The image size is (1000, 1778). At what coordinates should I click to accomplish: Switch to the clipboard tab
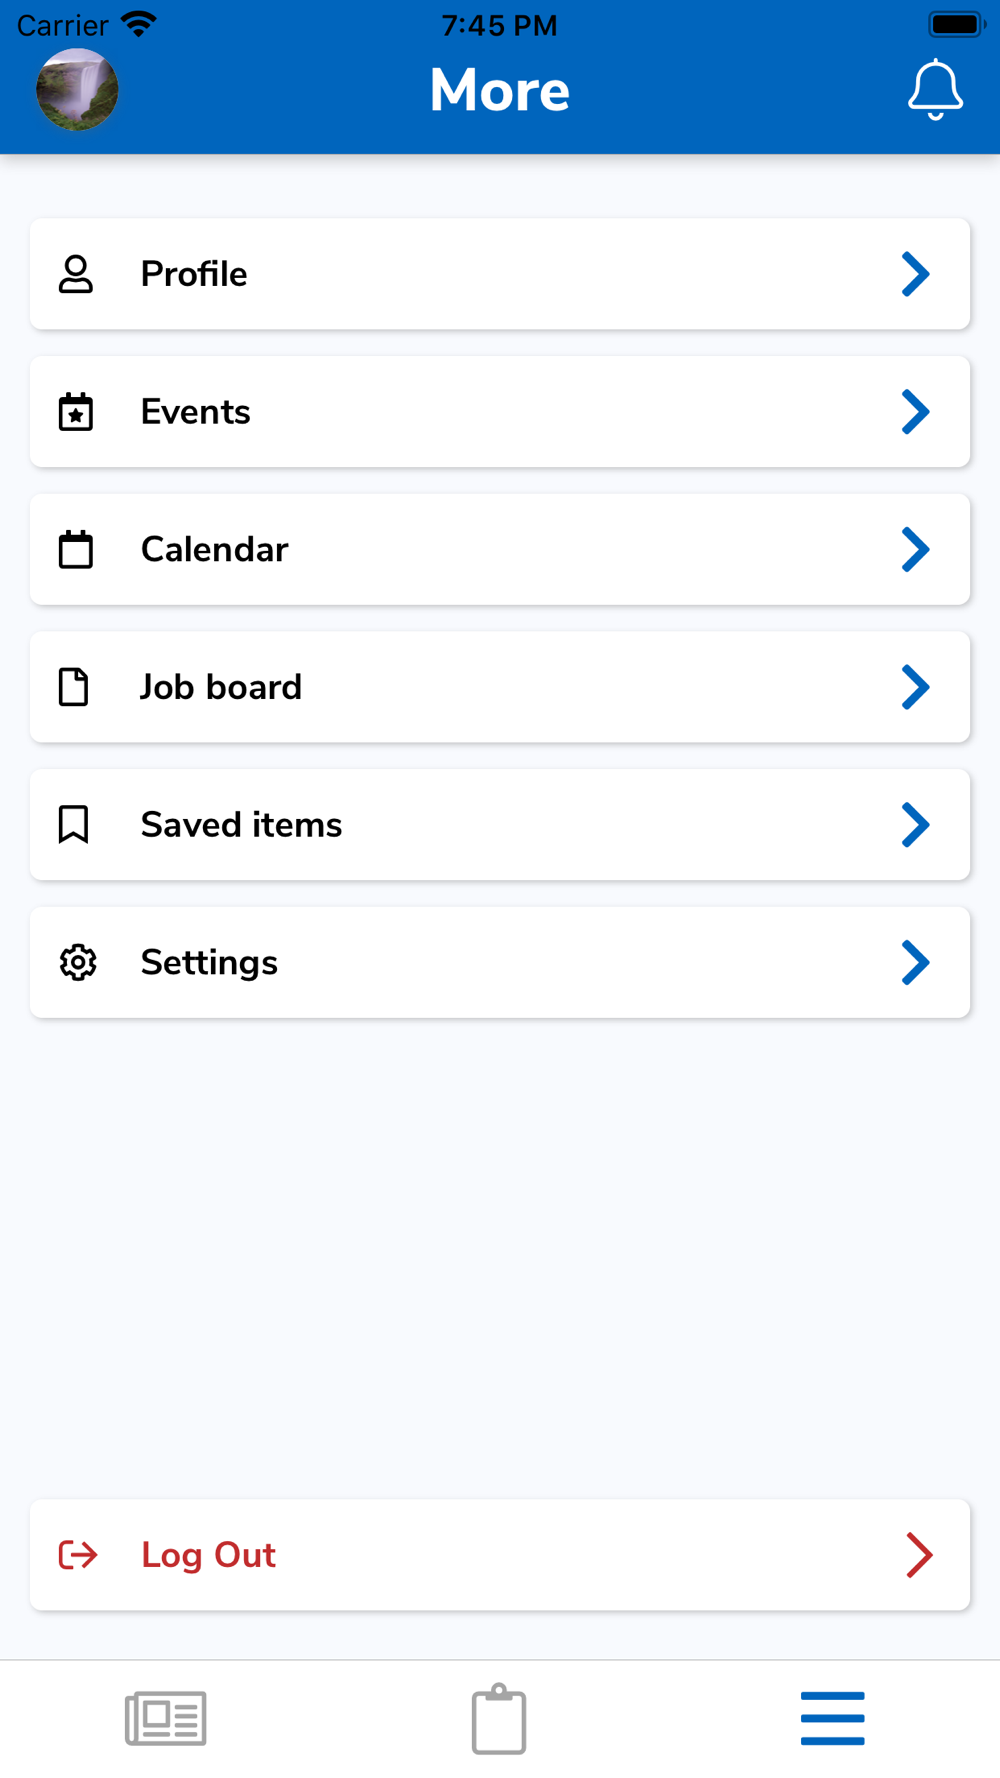coord(499,1719)
